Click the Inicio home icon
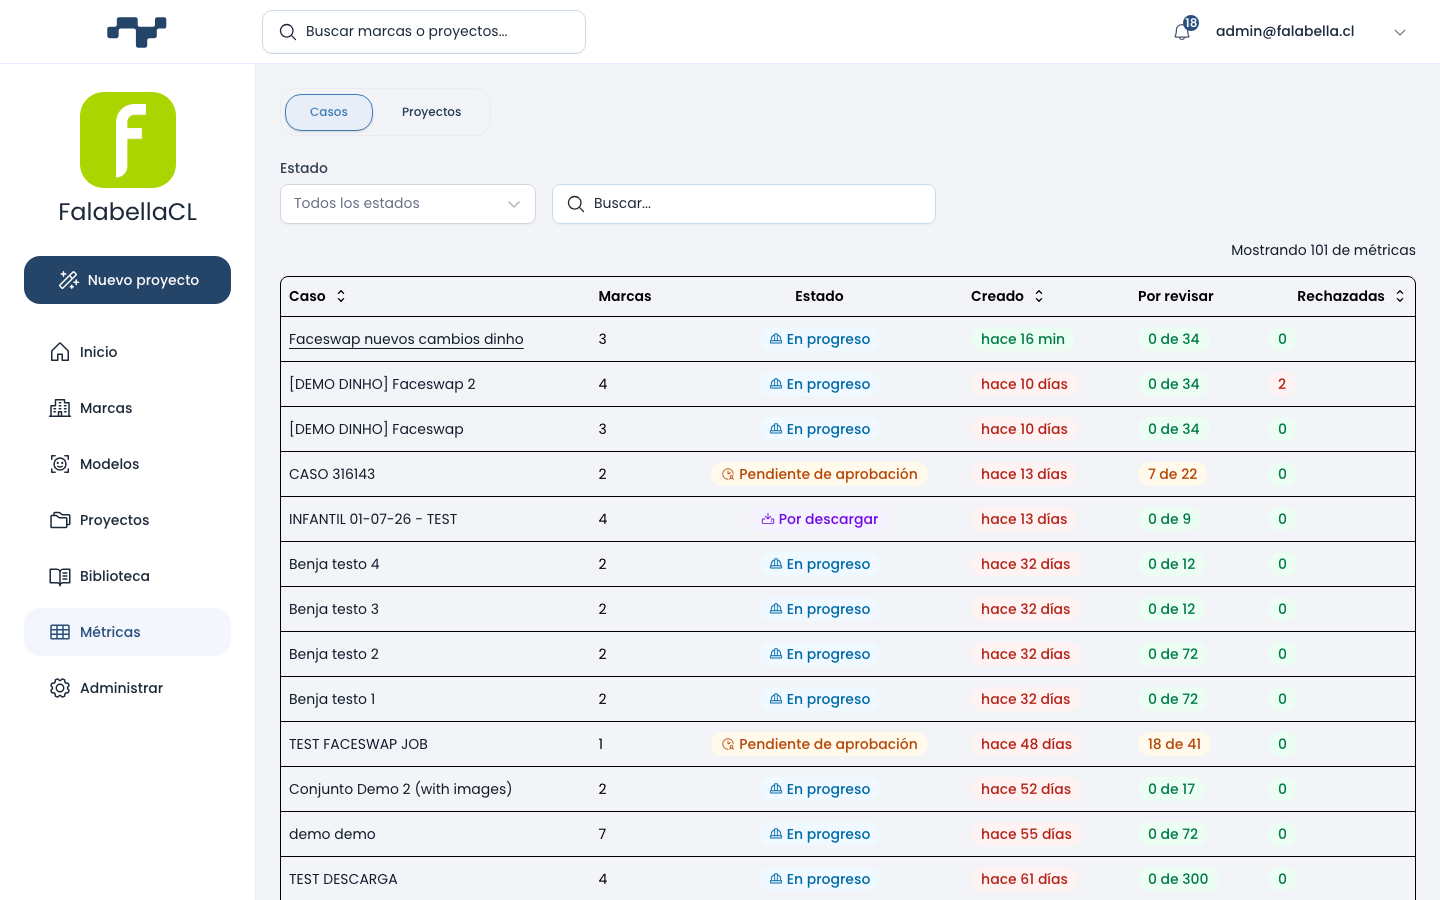Screen dimensions: 1440x900 [60, 352]
